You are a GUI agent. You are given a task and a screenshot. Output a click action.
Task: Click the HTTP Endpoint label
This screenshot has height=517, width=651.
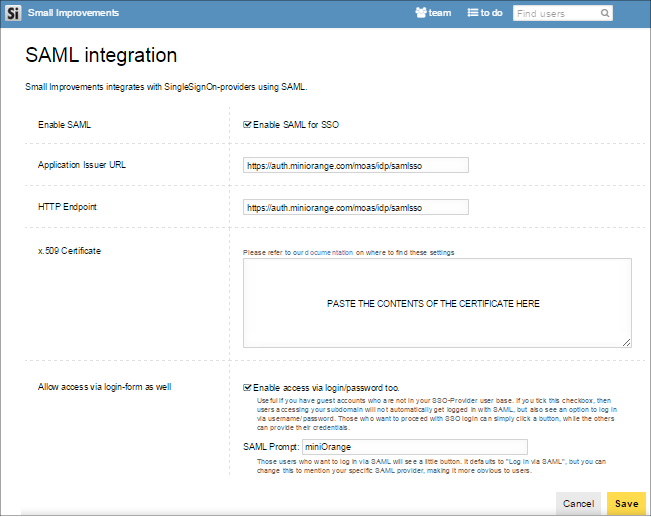pos(67,207)
